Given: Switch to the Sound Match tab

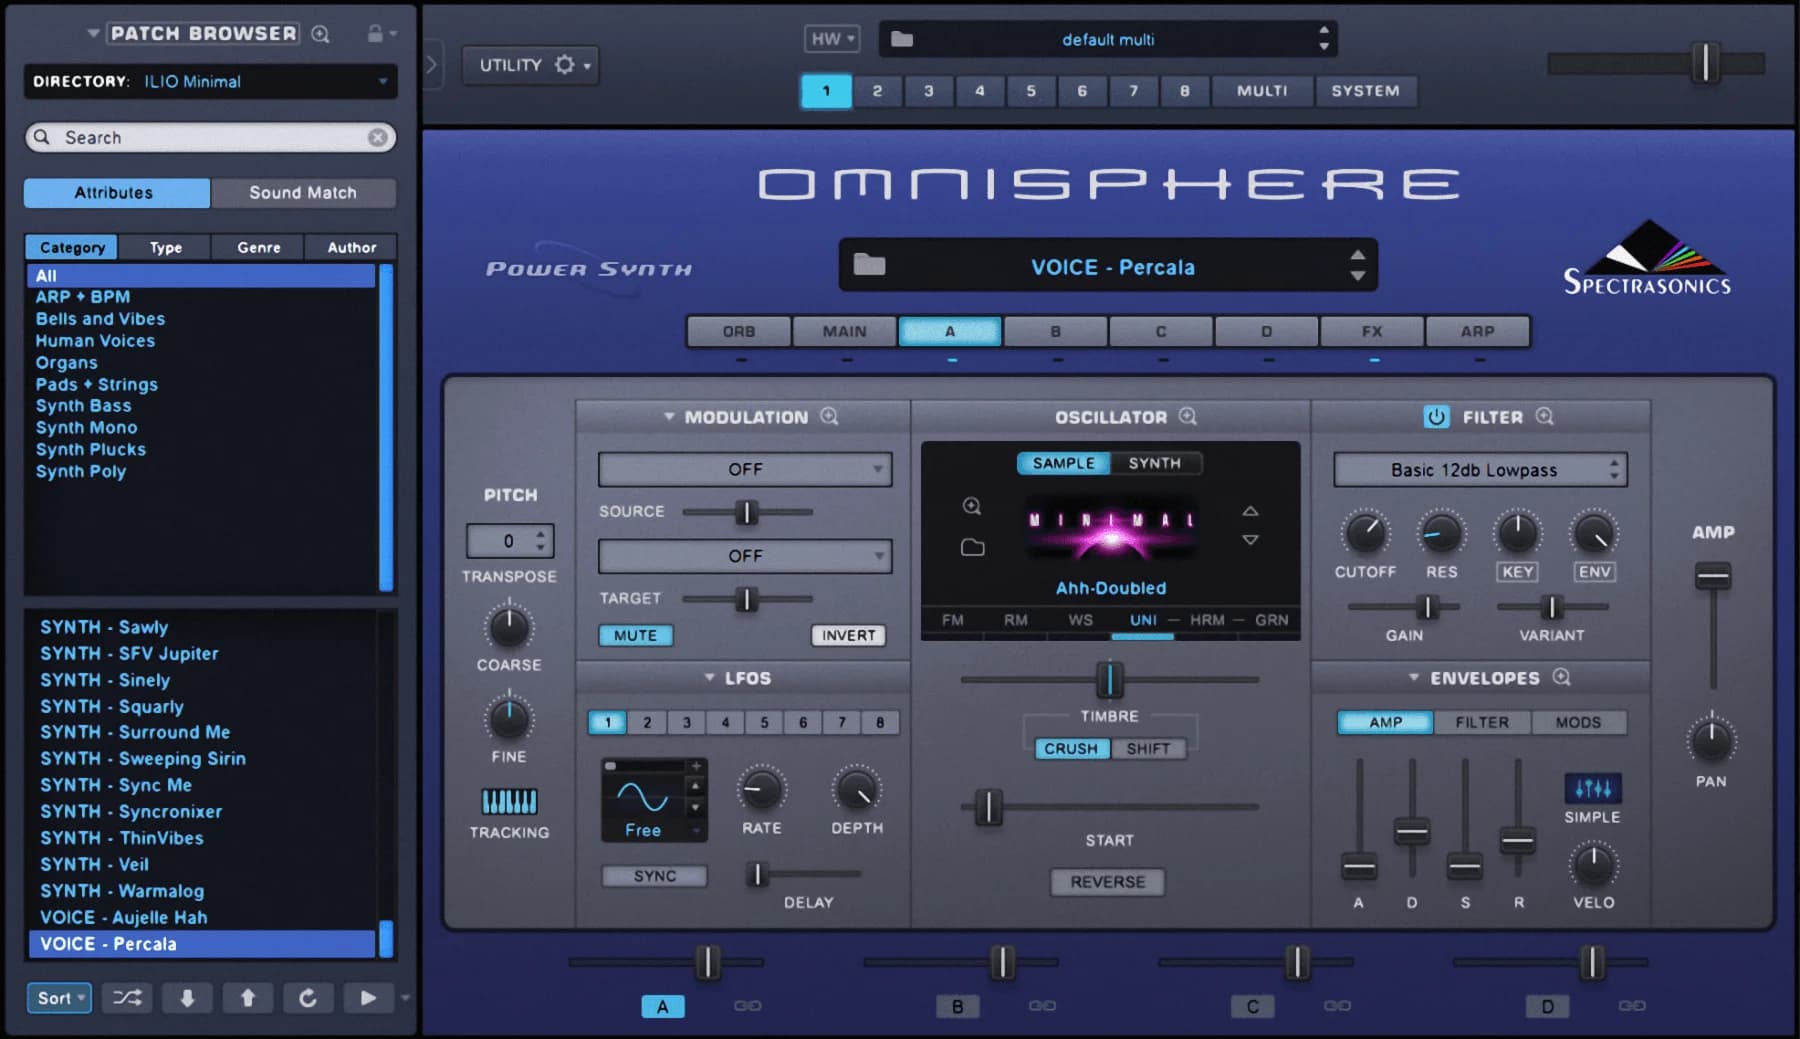Looking at the screenshot, I should (x=304, y=192).
